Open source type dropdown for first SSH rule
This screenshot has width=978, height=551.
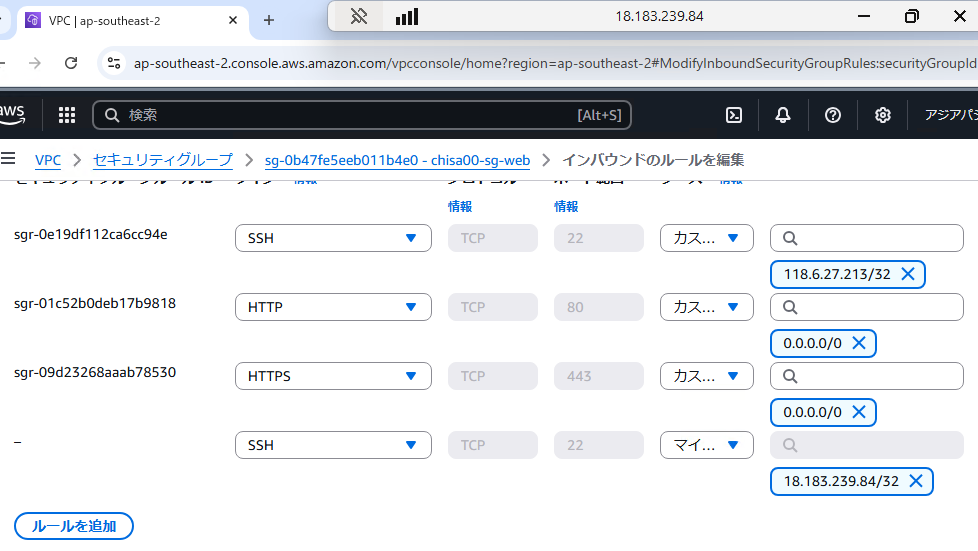tap(706, 238)
